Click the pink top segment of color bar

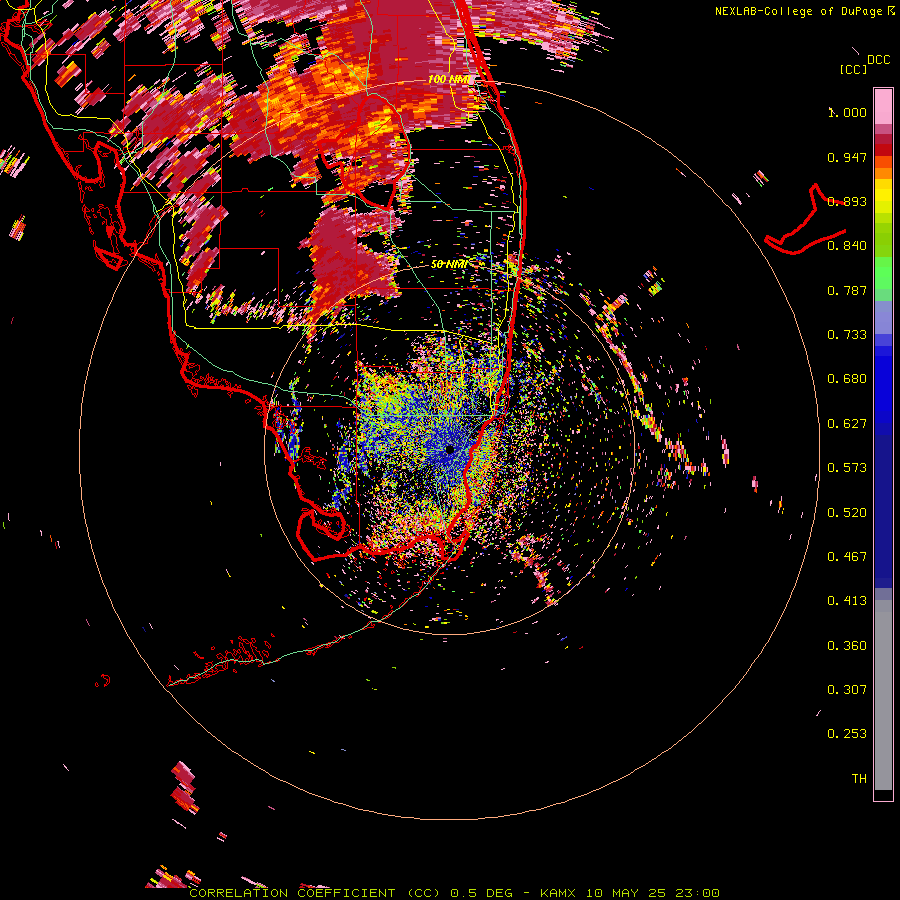pos(883,107)
